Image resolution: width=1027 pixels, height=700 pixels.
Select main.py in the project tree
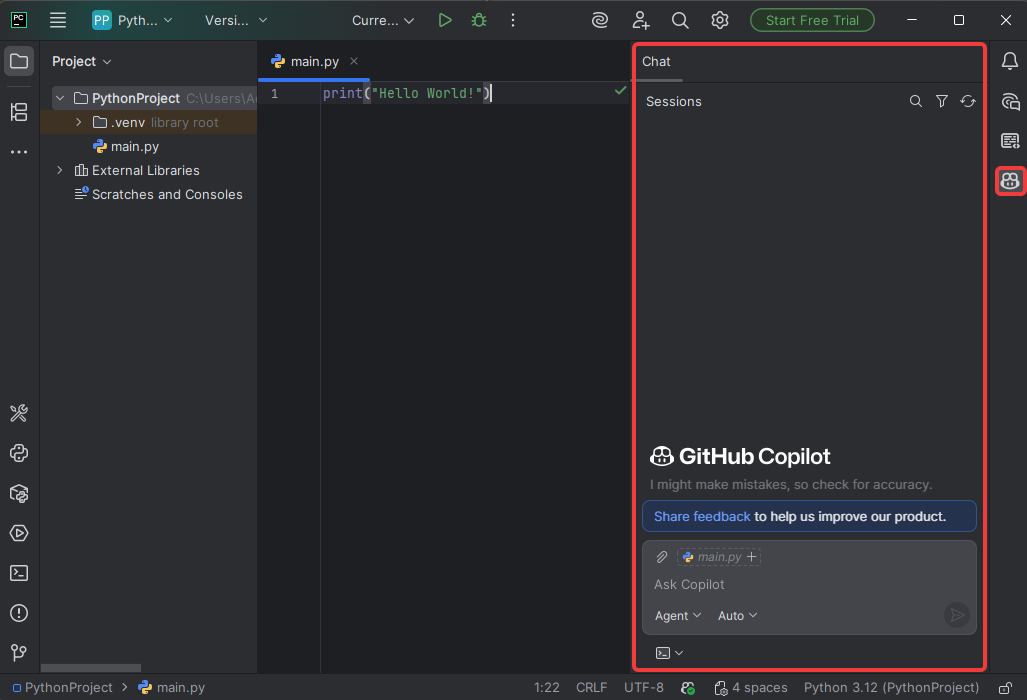pos(134,147)
